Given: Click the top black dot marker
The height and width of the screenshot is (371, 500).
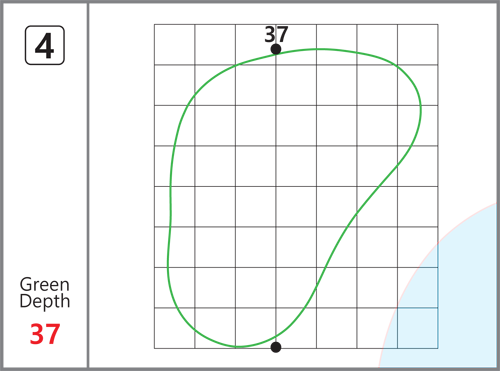Looking at the screenshot, I should [276, 49].
